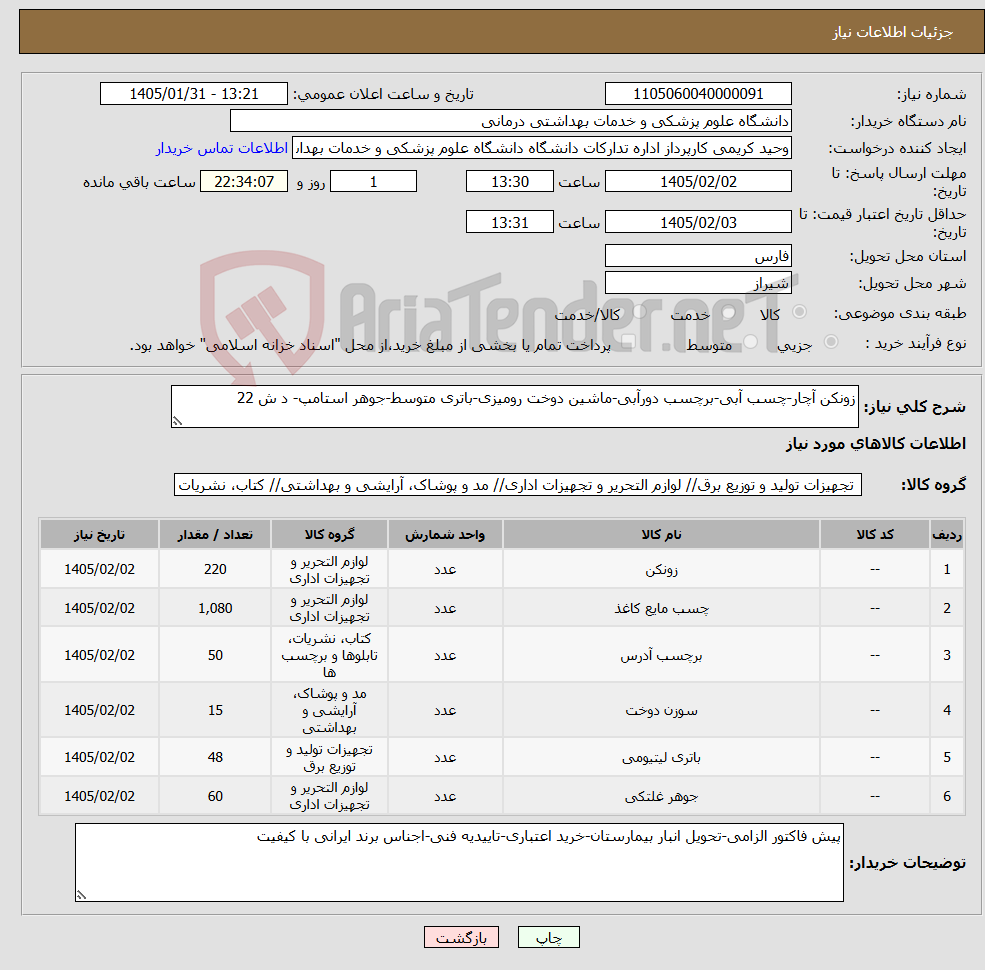This screenshot has width=985, height=970.
Task: Click the تاریخ نیاز column header
Action: pyautogui.click(x=99, y=535)
